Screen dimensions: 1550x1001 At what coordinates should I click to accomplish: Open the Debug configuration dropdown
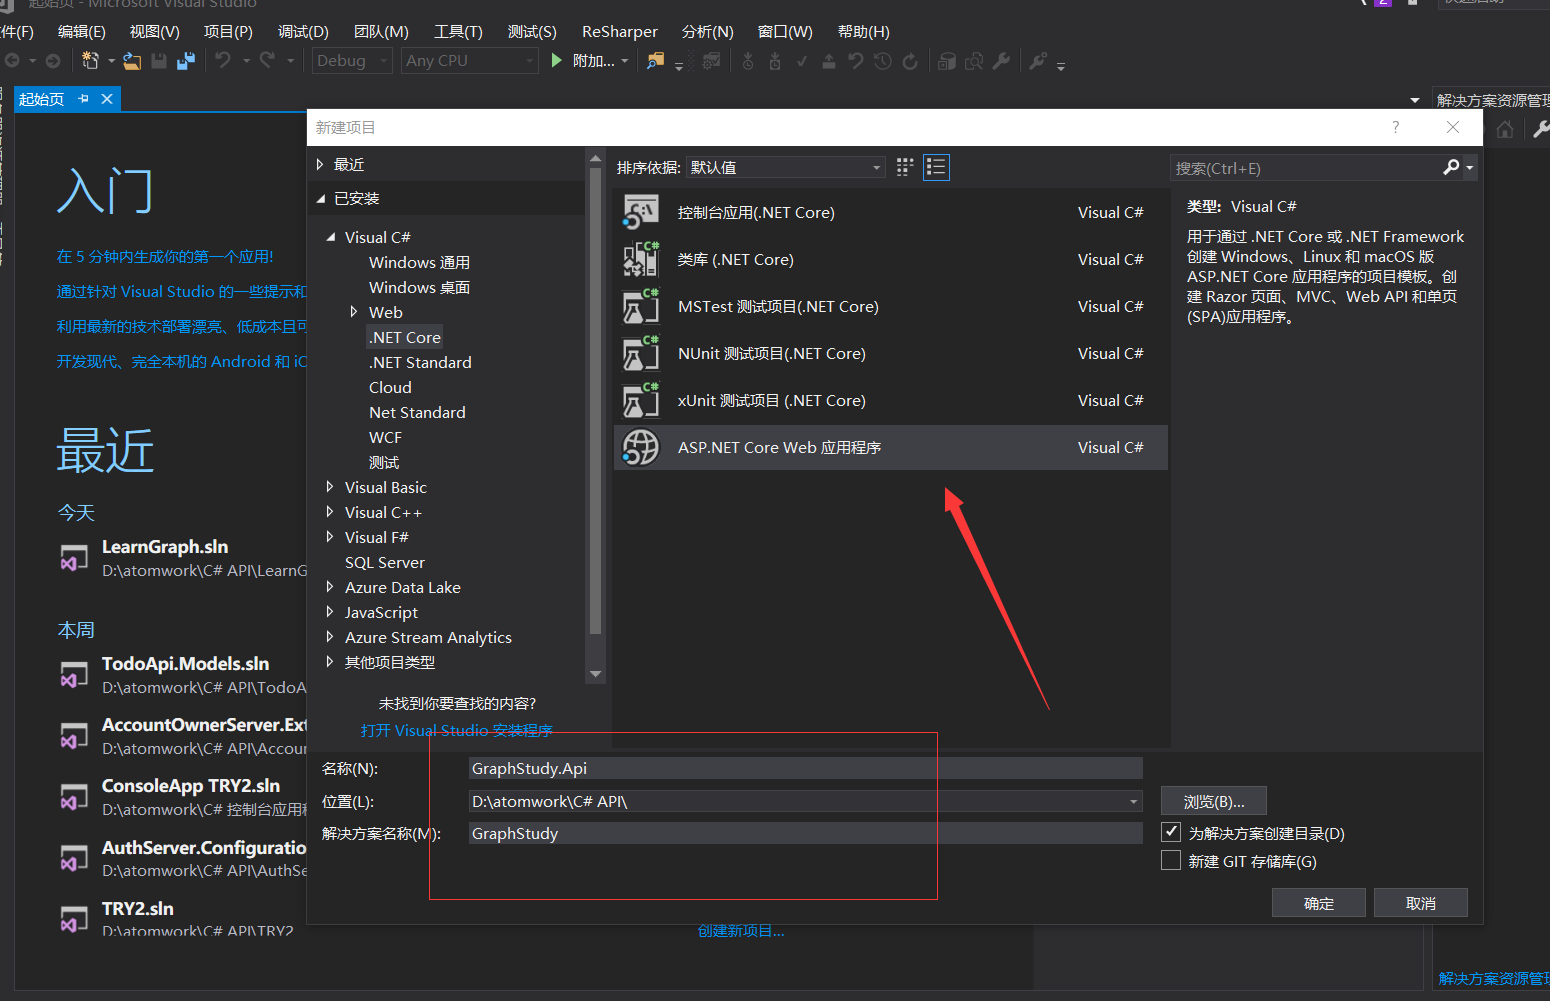click(x=352, y=61)
